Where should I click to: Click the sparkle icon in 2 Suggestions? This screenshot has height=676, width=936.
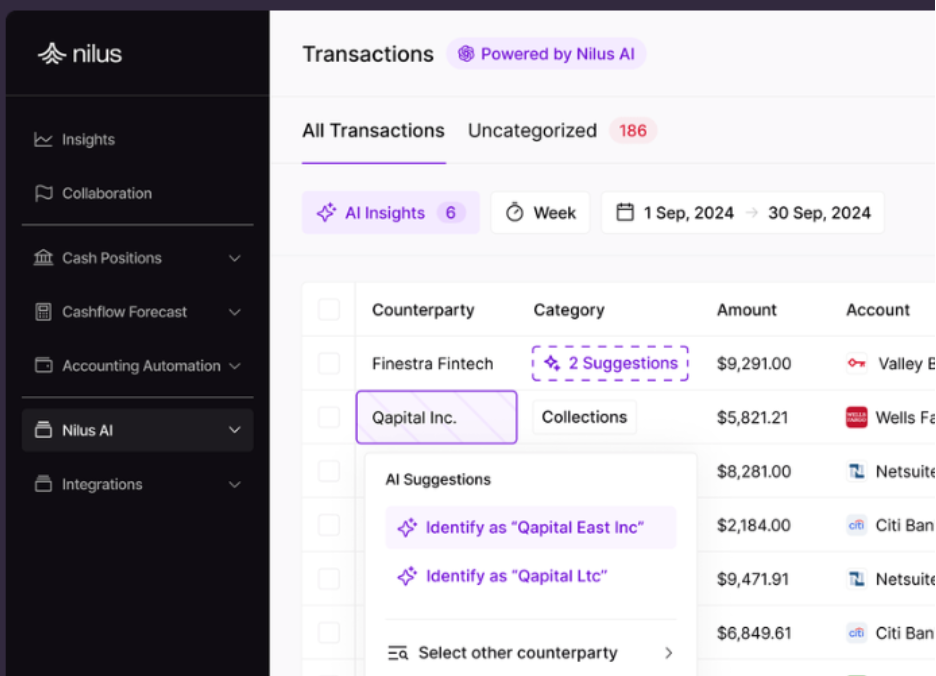point(552,363)
